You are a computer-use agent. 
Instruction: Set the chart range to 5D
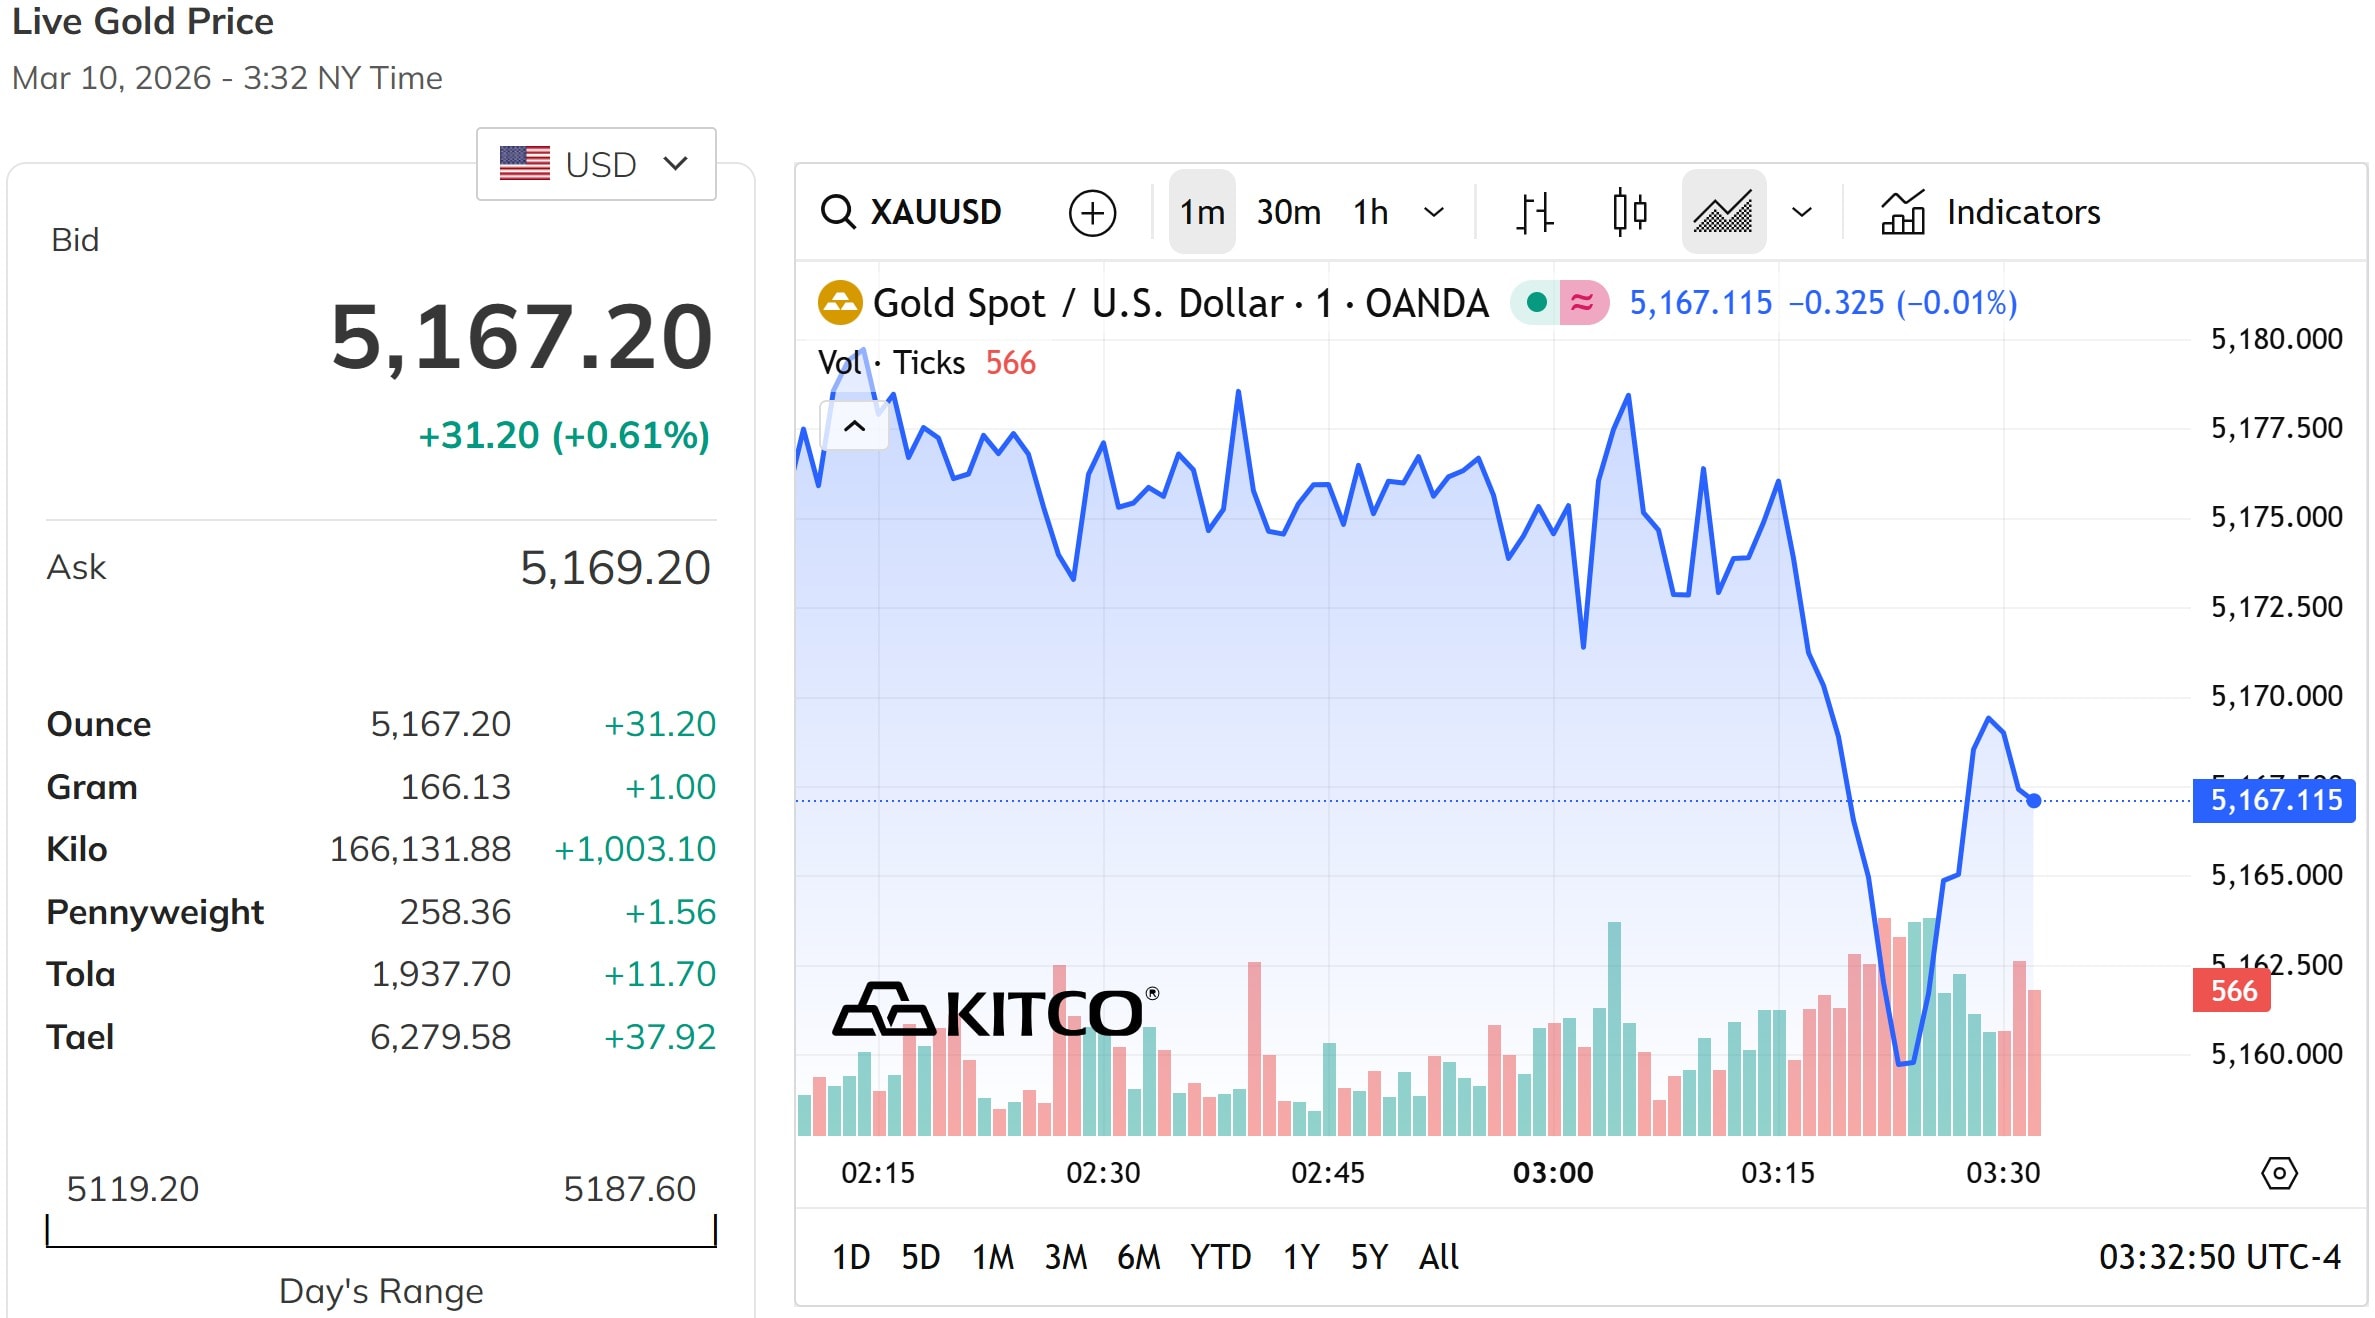(920, 1256)
